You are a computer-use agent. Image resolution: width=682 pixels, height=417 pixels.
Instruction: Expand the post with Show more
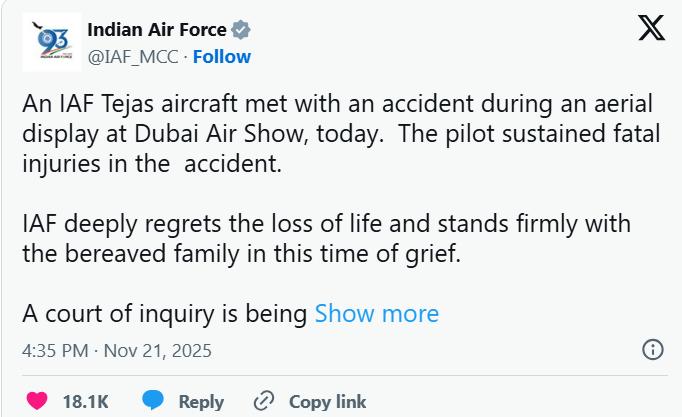click(377, 314)
